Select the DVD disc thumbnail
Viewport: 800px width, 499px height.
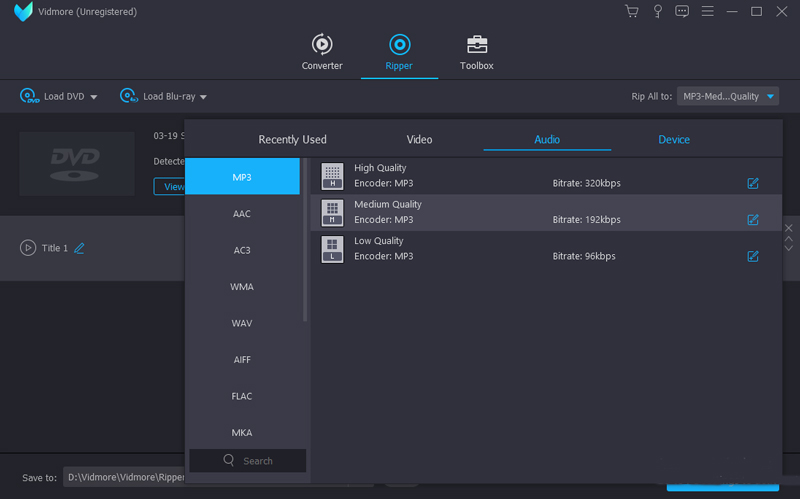(x=77, y=163)
